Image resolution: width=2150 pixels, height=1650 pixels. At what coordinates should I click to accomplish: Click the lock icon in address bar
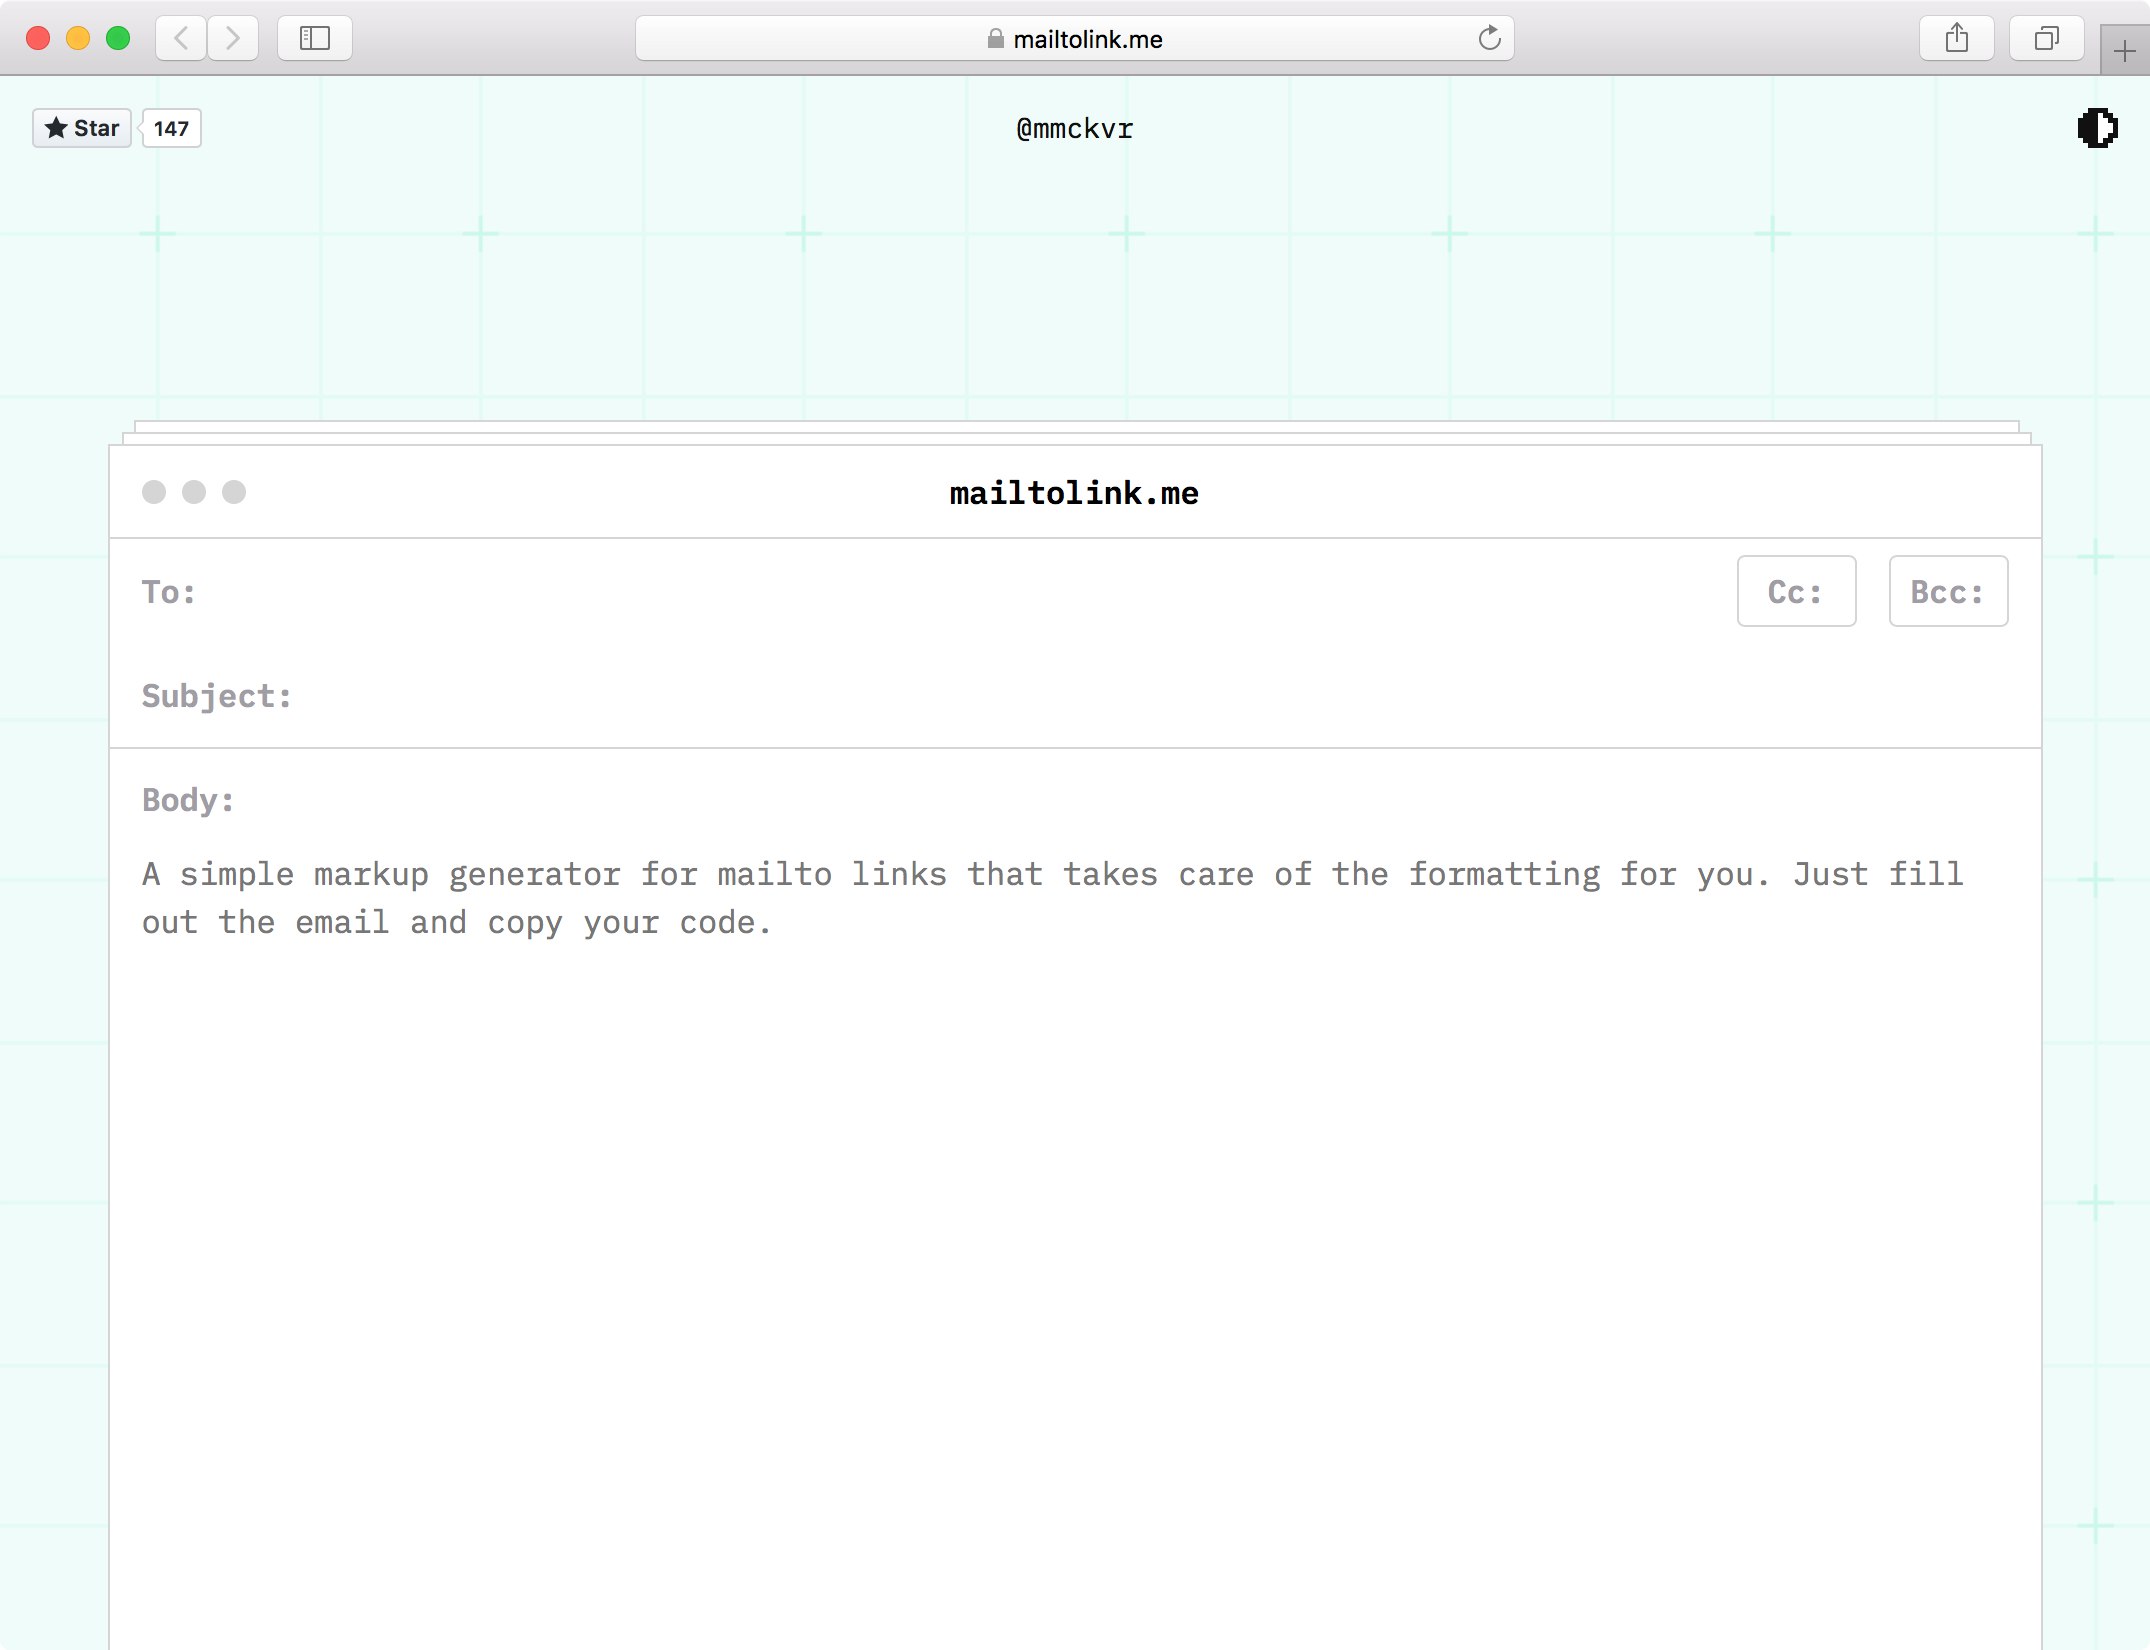click(x=995, y=38)
